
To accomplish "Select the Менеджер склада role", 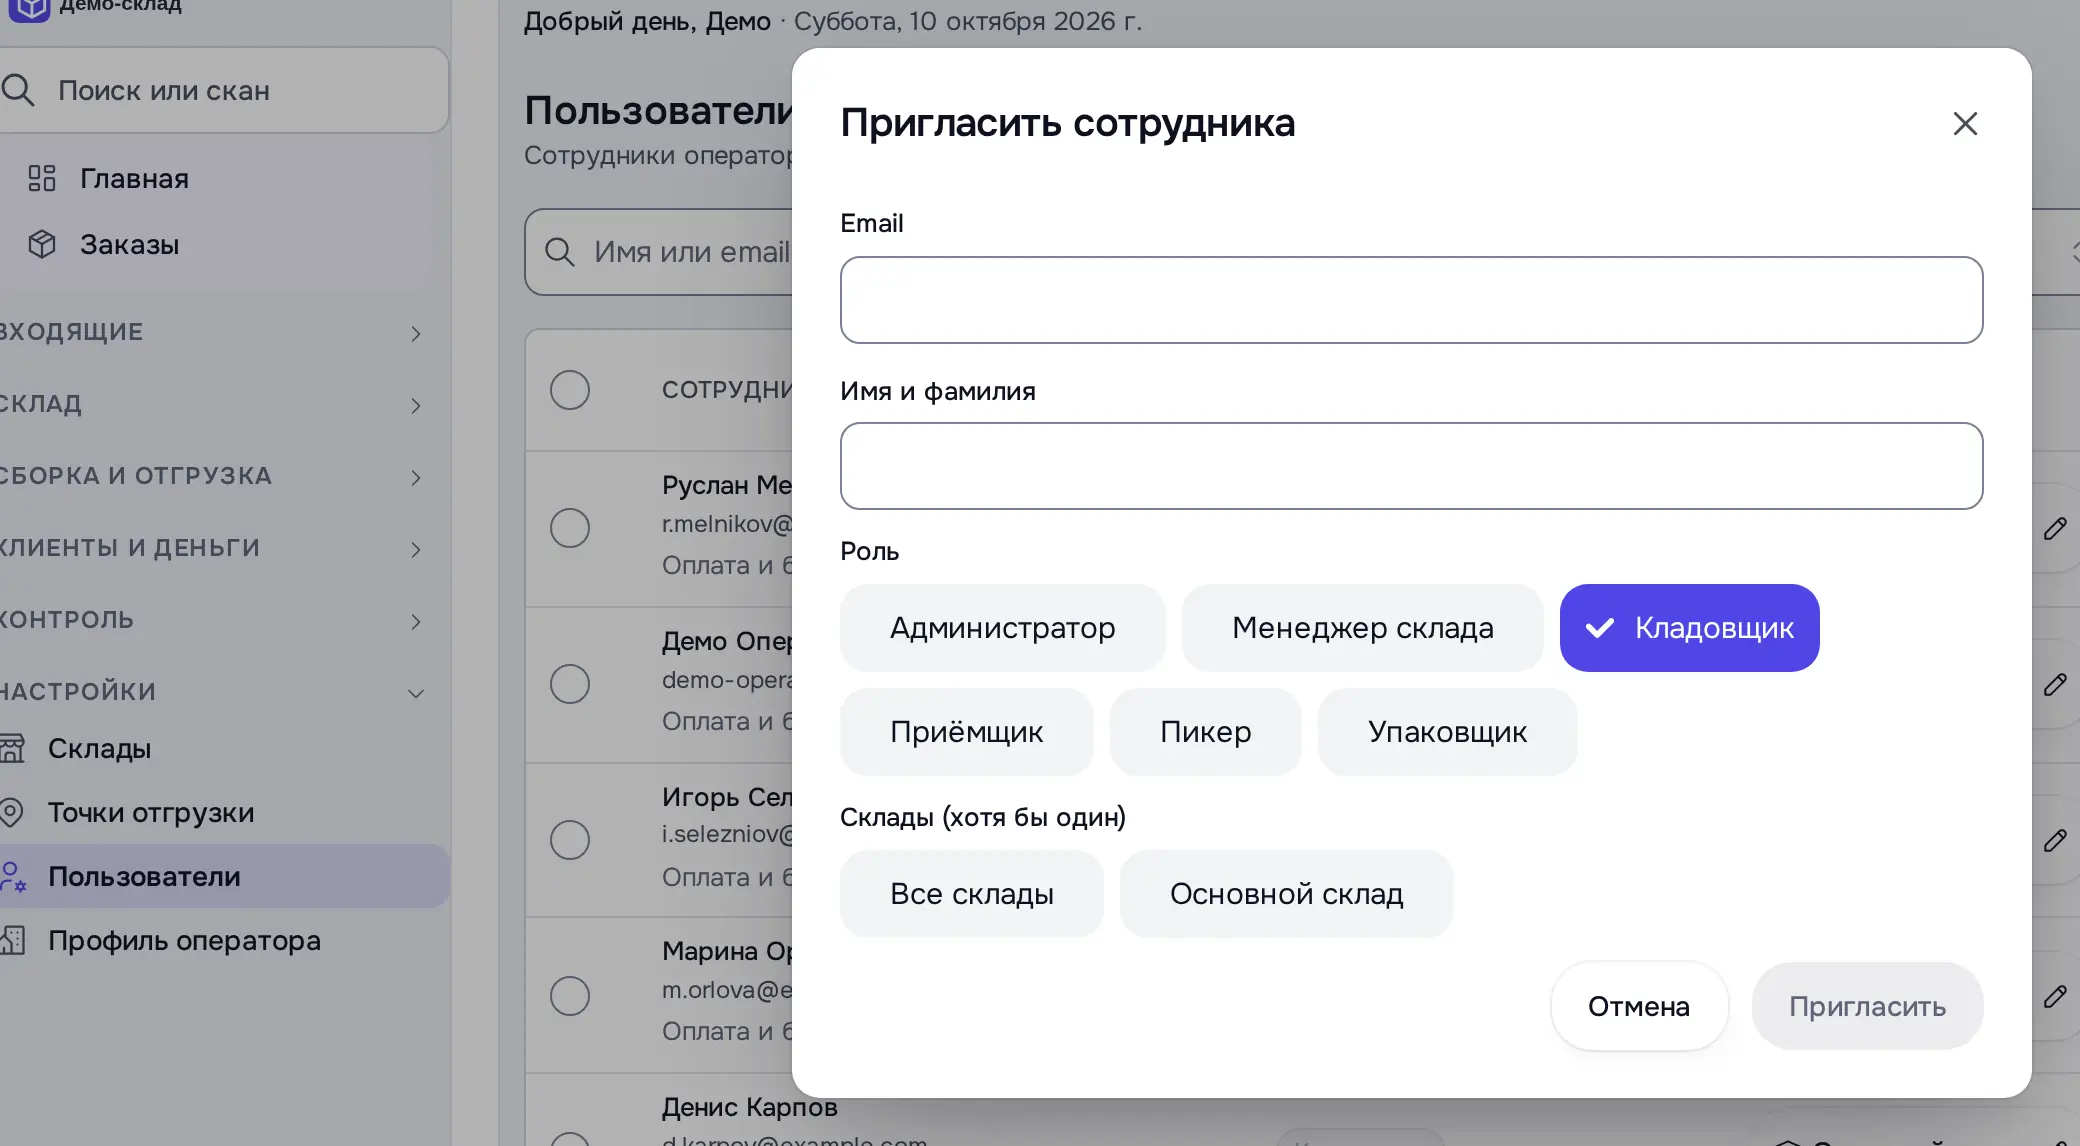I will pos(1362,628).
